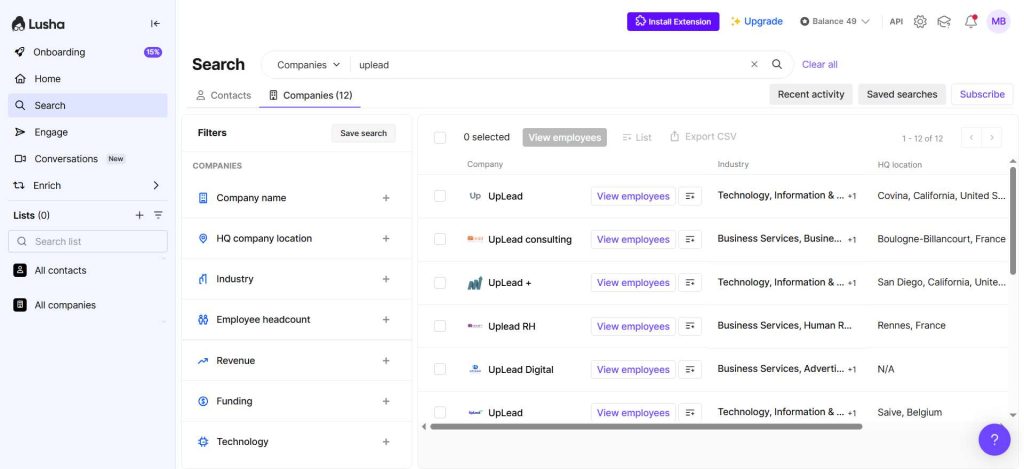Open Engage in sidebar

88,132
